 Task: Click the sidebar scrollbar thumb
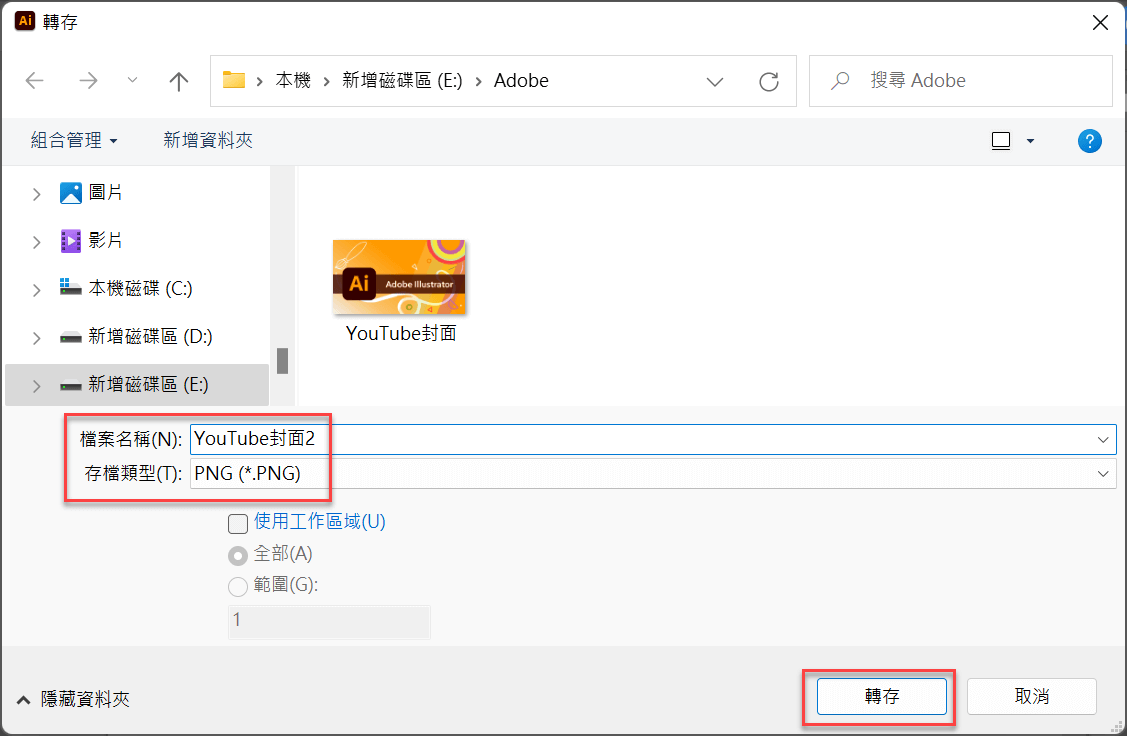(x=282, y=361)
